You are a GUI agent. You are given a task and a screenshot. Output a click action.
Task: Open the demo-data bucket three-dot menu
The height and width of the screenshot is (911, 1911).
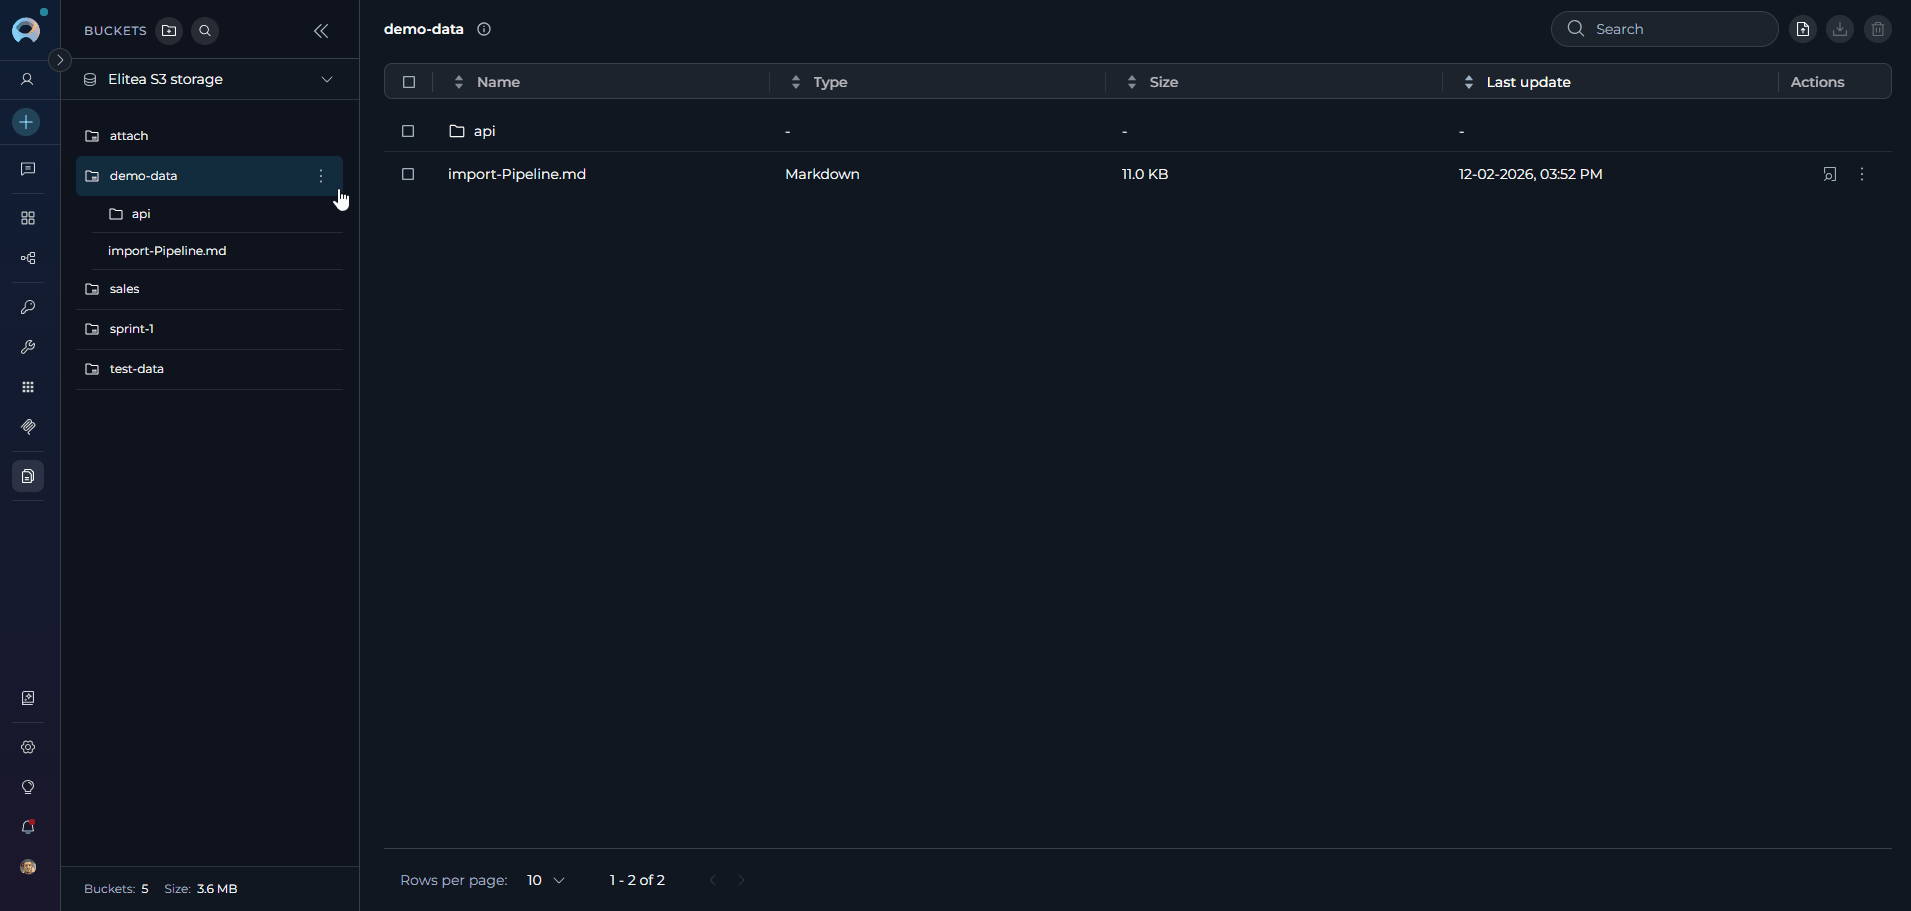tap(321, 176)
